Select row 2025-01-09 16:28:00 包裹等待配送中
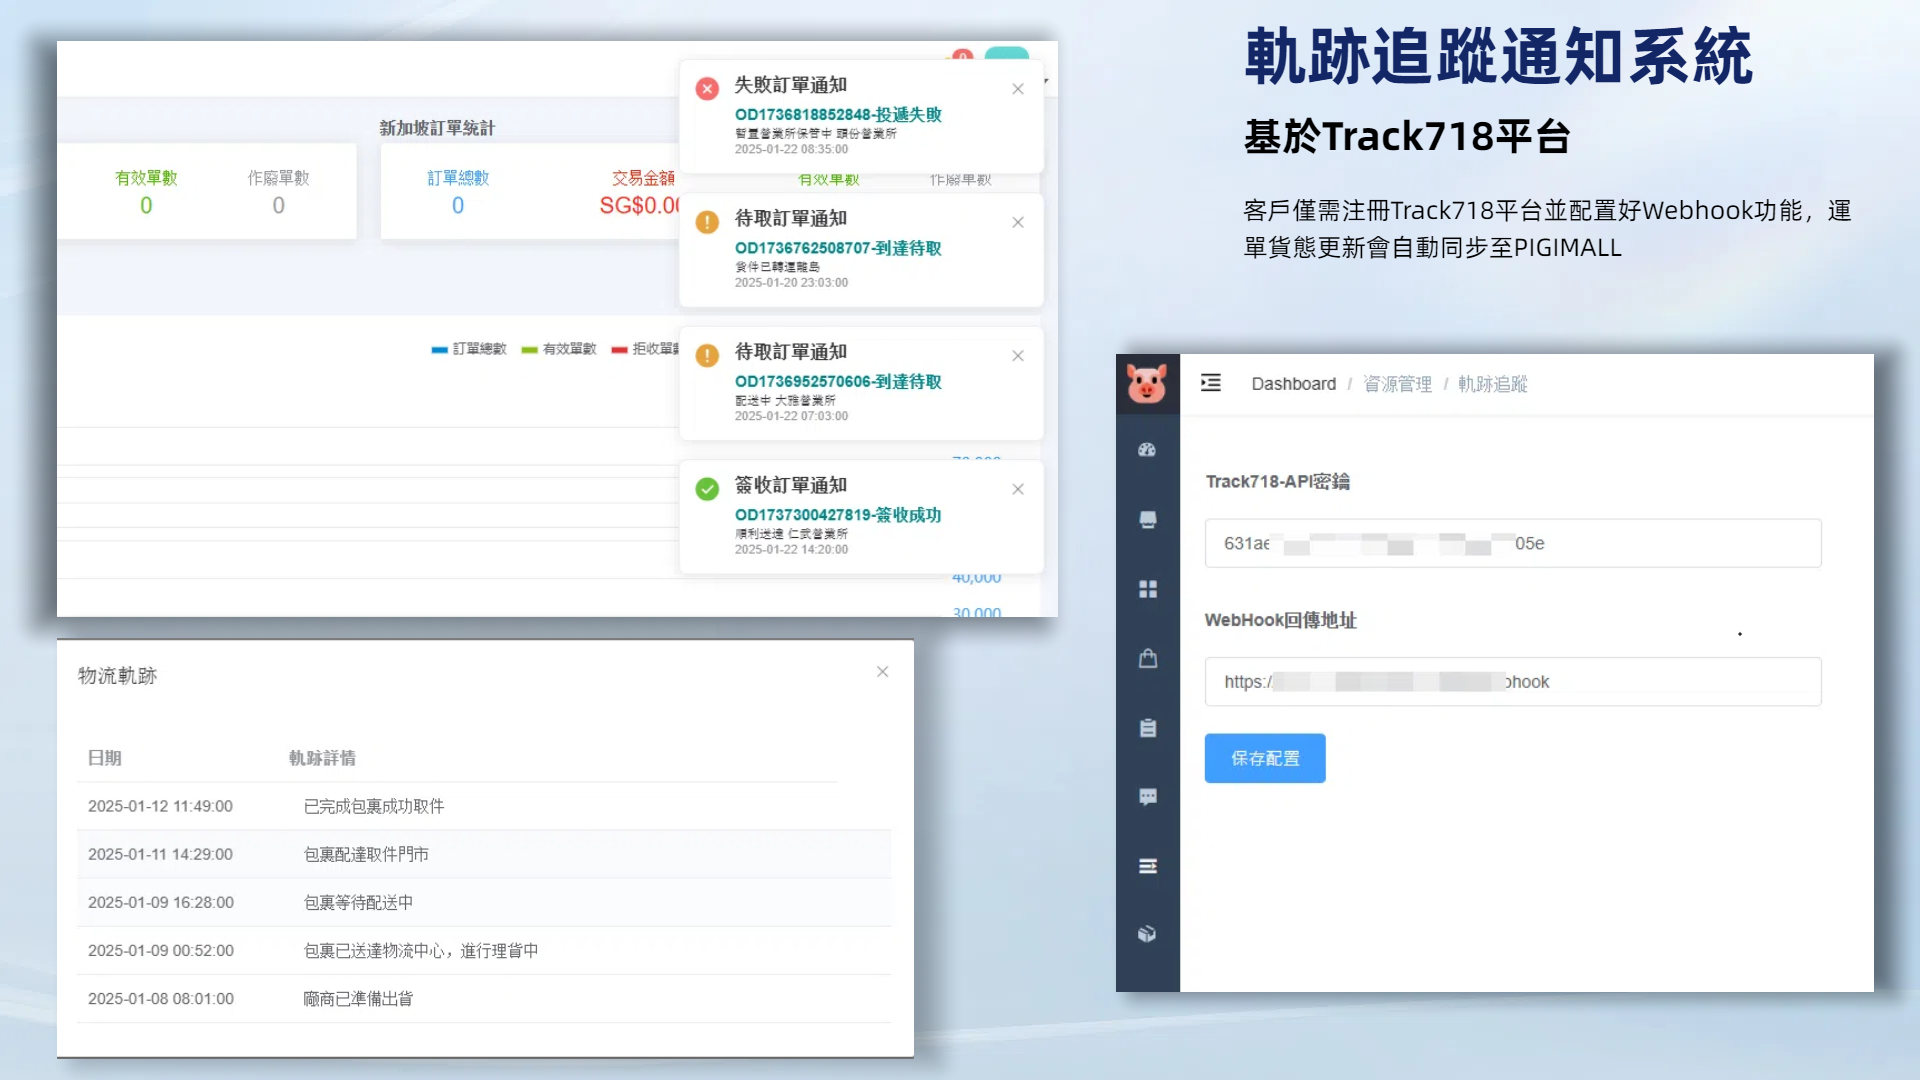The height and width of the screenshot is (1080, 1920). click(x=484, y=902)
